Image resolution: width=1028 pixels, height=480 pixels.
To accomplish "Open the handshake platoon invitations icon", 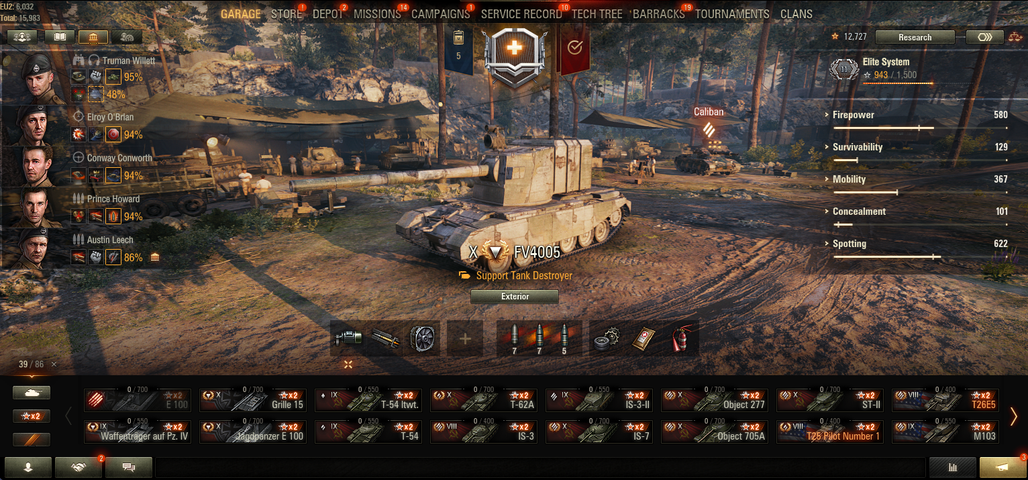I will coord(78,468).
